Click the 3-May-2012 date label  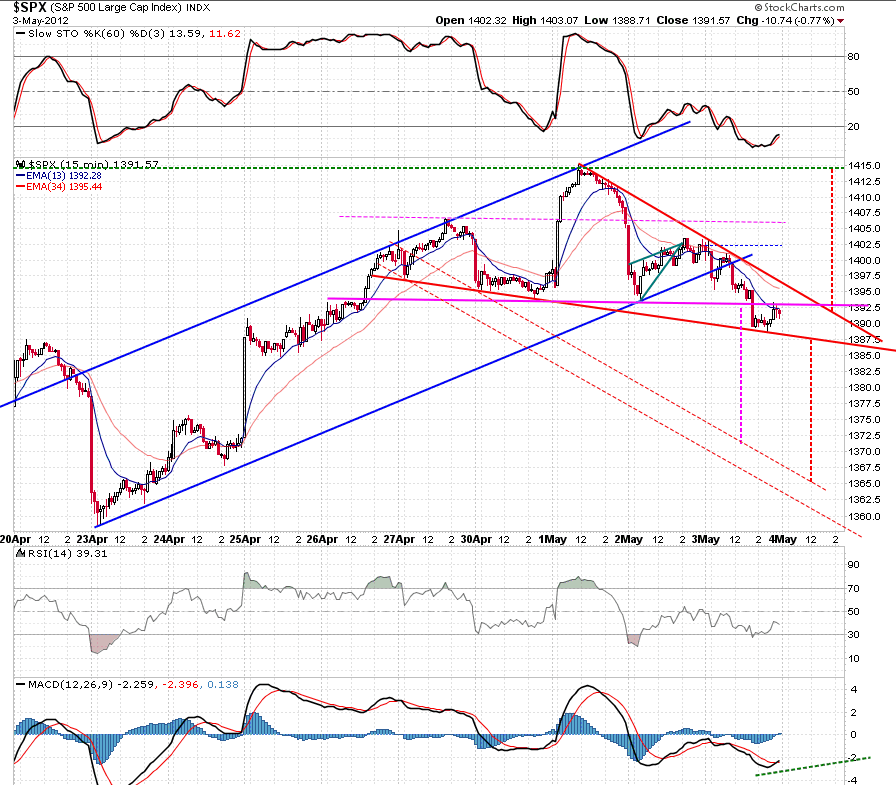tap(41, 21)
